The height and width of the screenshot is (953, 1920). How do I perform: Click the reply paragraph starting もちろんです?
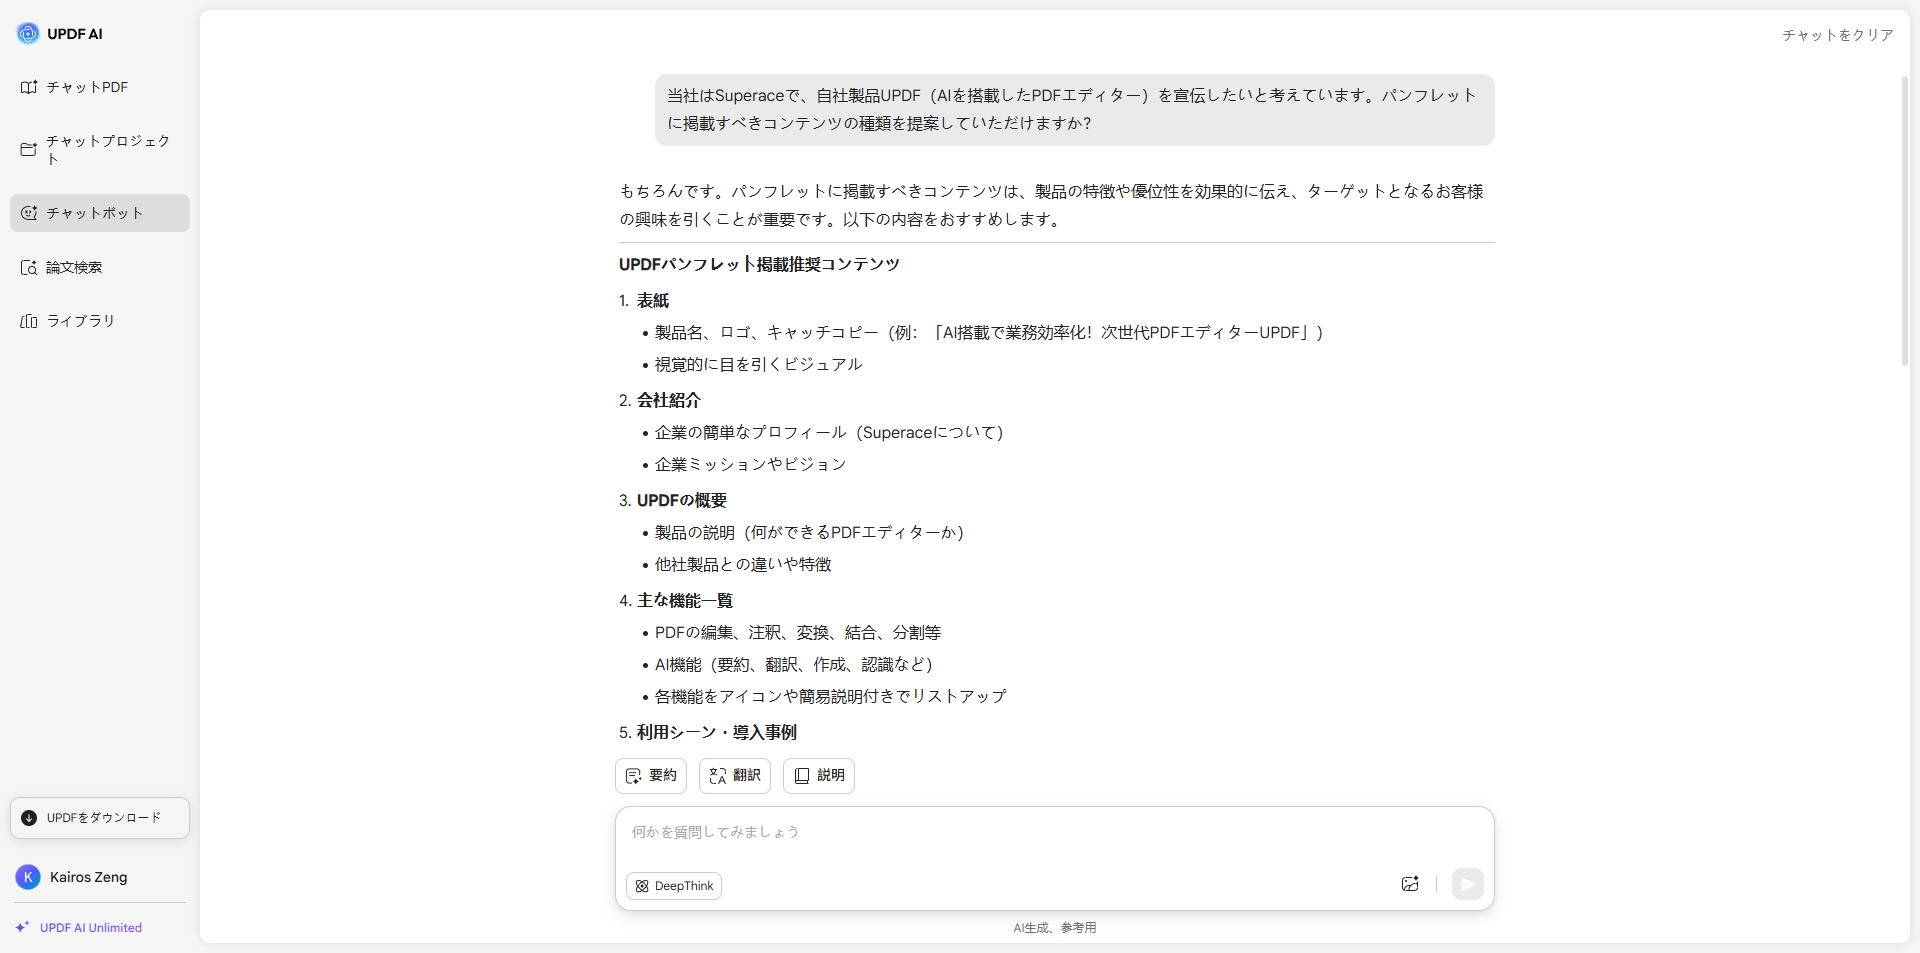1052,205
